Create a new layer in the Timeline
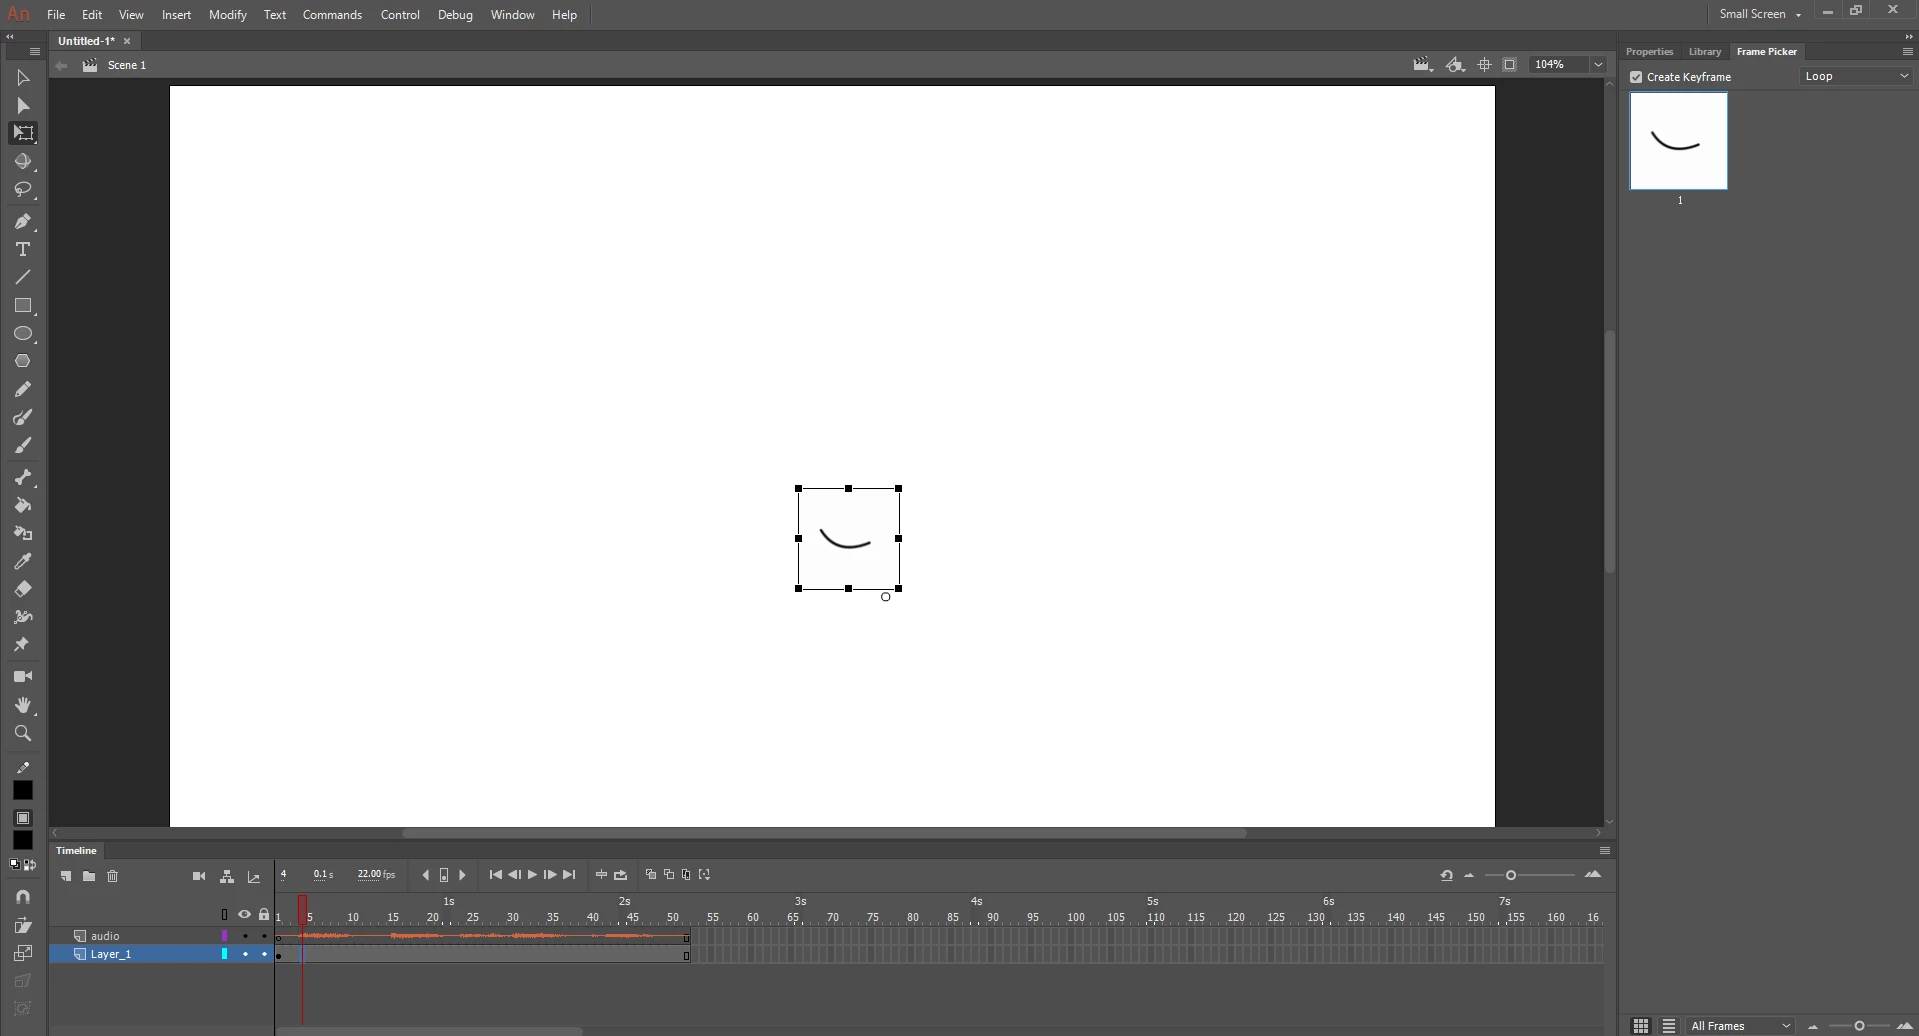This screenshot has width=1919, height=1036. pyautogui.click(x=66, y=876)
